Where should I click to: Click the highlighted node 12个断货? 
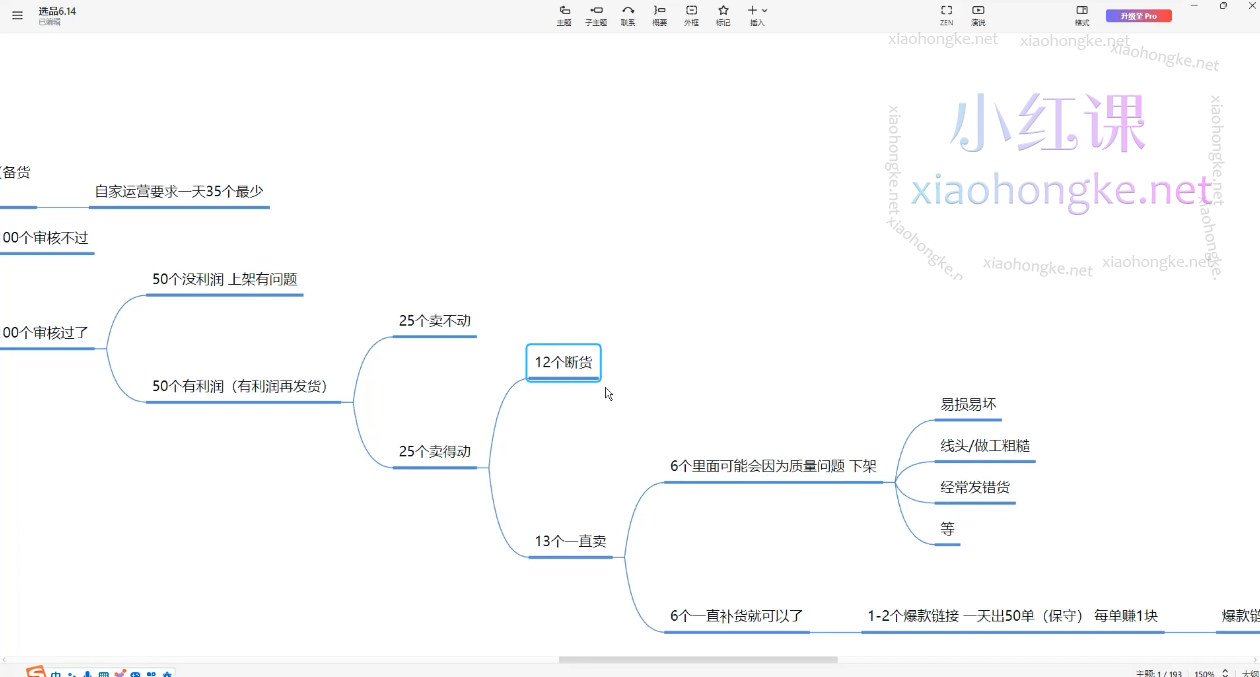[564, 363]
